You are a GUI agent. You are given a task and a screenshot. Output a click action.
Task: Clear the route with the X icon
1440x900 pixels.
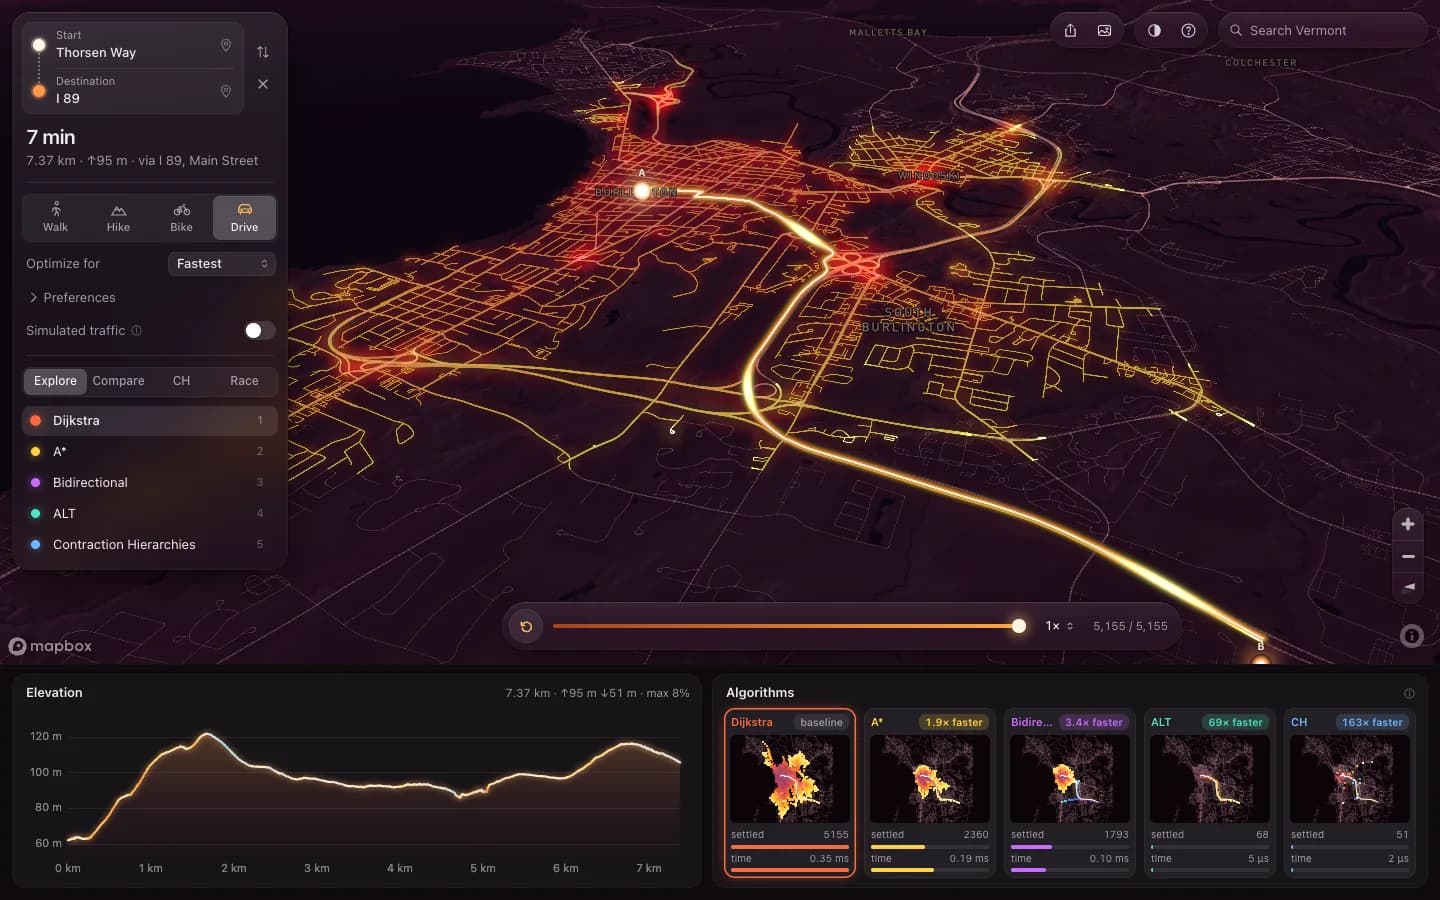pyautogui.click(x=263, y=84)
